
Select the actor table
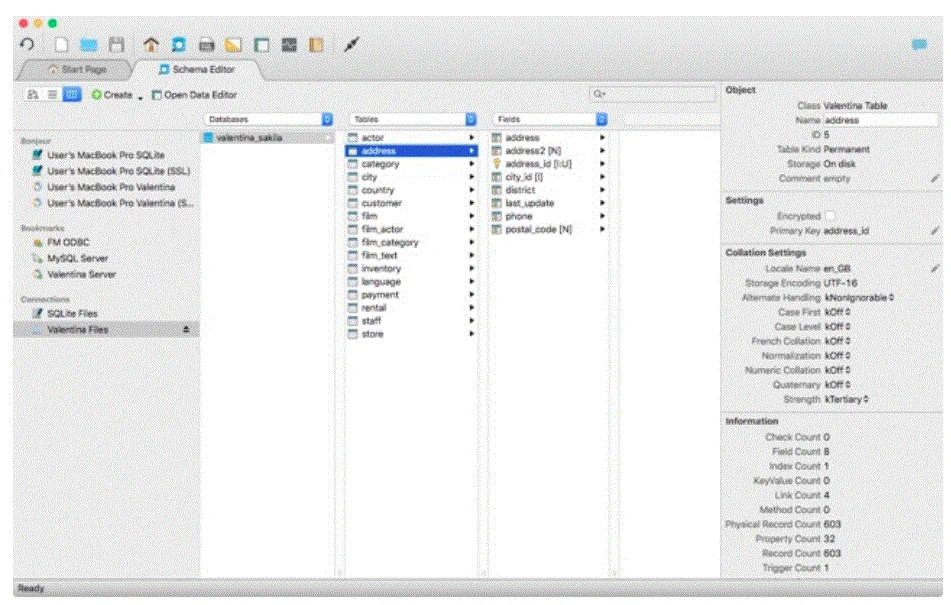coord(412,138)
